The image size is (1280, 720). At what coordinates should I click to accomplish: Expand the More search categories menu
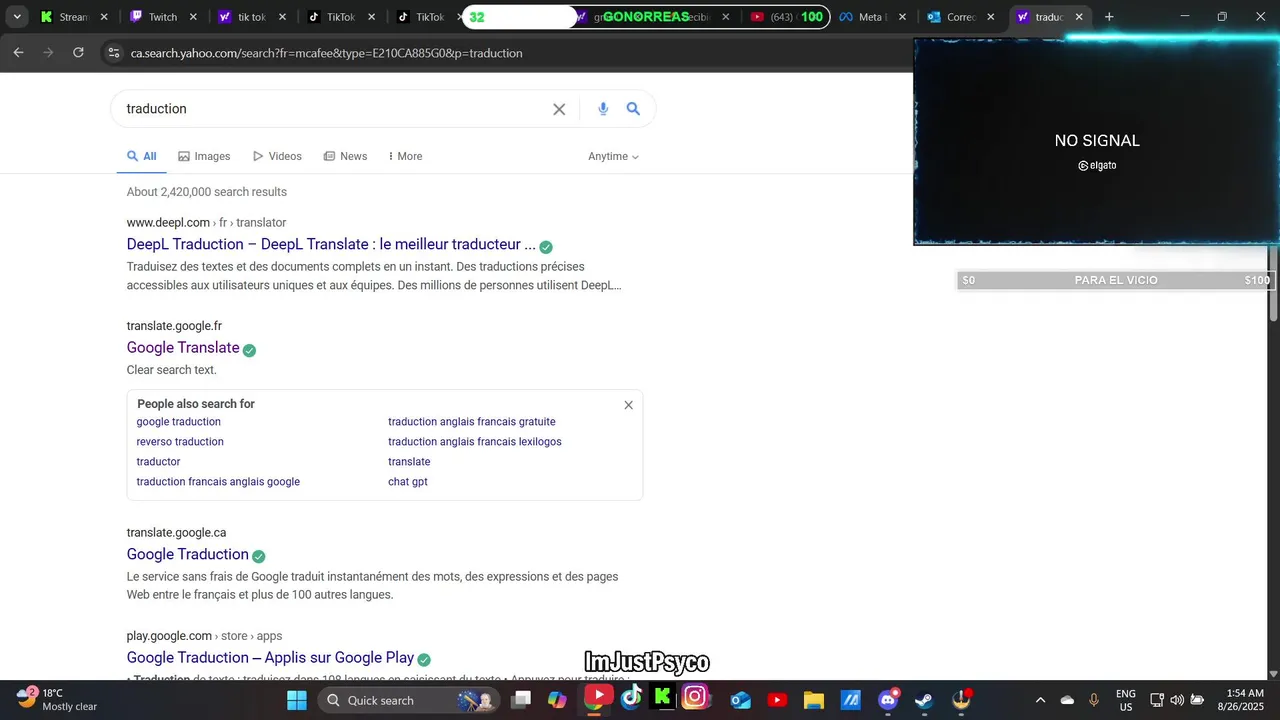pyautogui.click(x=405, y=156)
